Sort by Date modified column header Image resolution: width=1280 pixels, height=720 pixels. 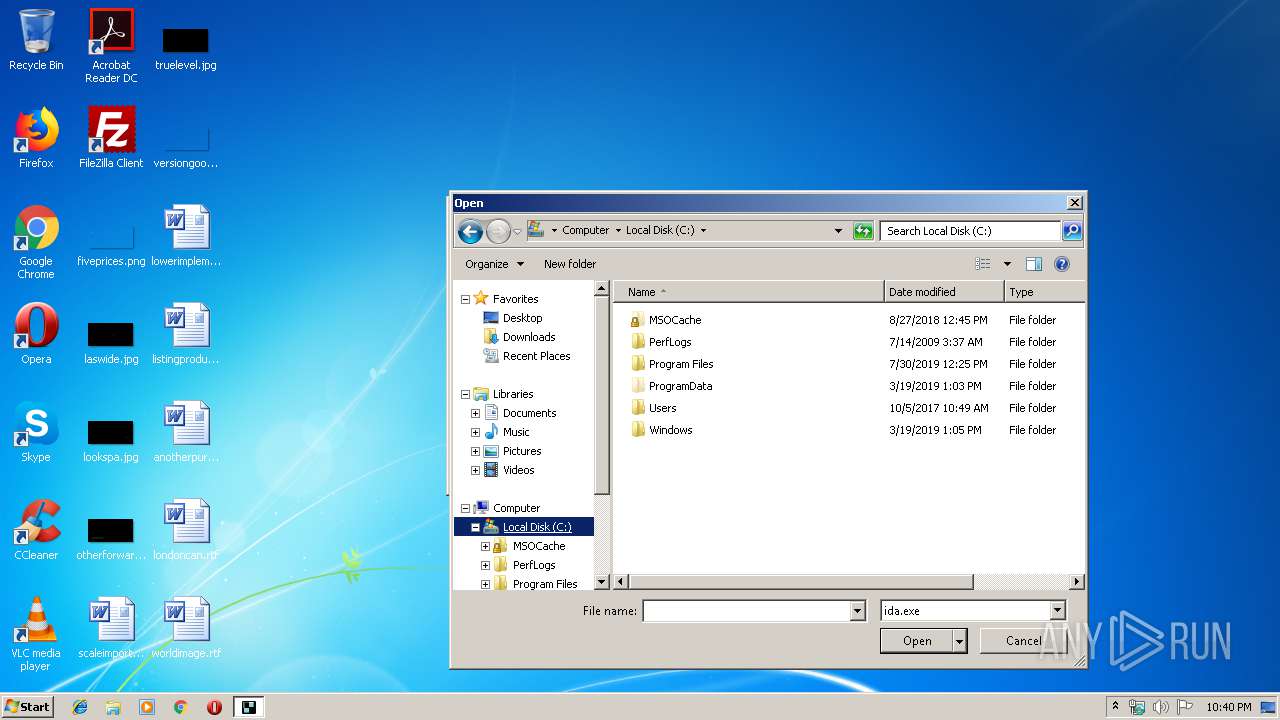pyautogui.click(x=944, y=292)
